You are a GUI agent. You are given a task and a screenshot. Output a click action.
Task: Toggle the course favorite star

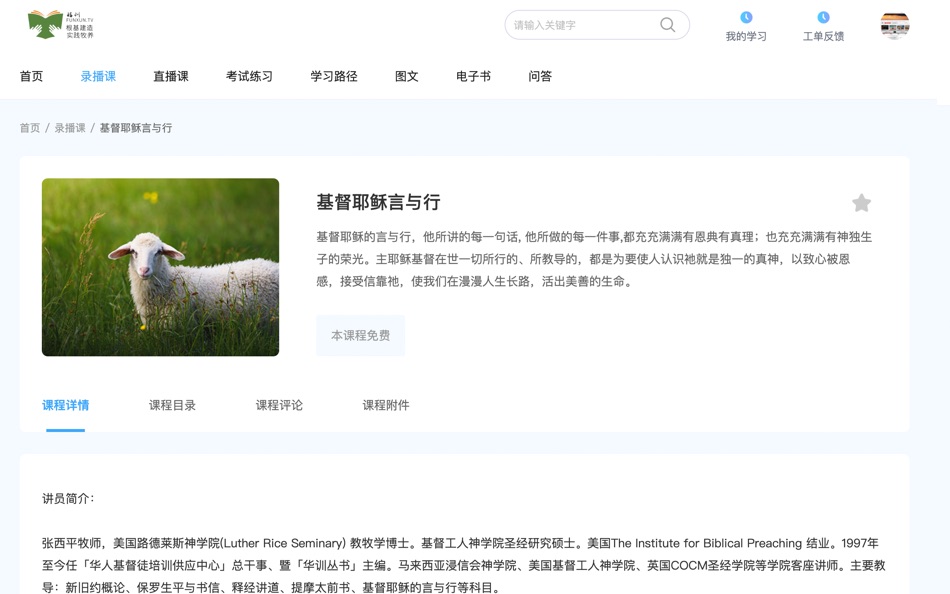pos(861,202)
